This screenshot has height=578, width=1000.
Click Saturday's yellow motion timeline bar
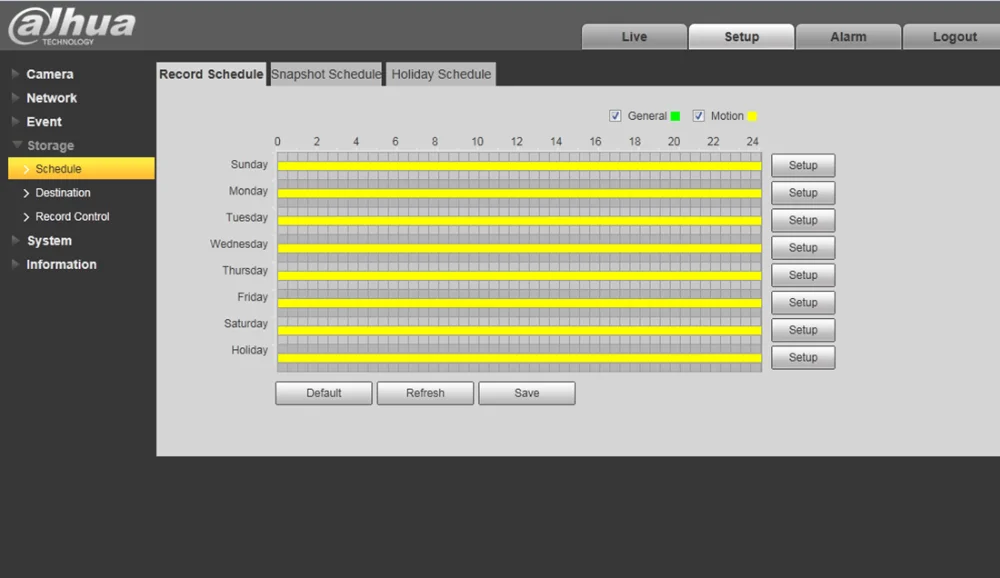click(519, 330)
